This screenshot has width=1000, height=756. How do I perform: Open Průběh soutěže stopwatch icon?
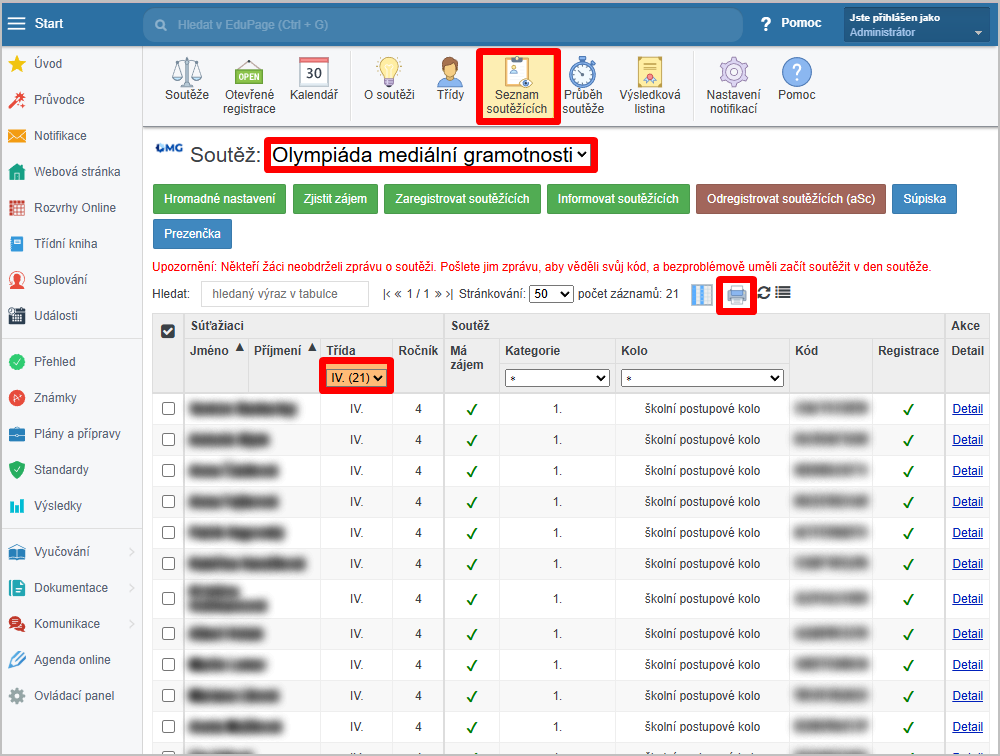point(582,85)
